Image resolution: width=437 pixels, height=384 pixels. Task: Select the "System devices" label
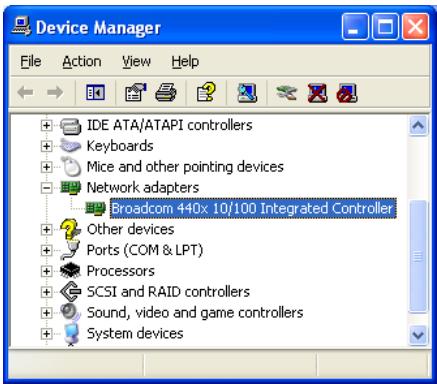tap(135, 333)
